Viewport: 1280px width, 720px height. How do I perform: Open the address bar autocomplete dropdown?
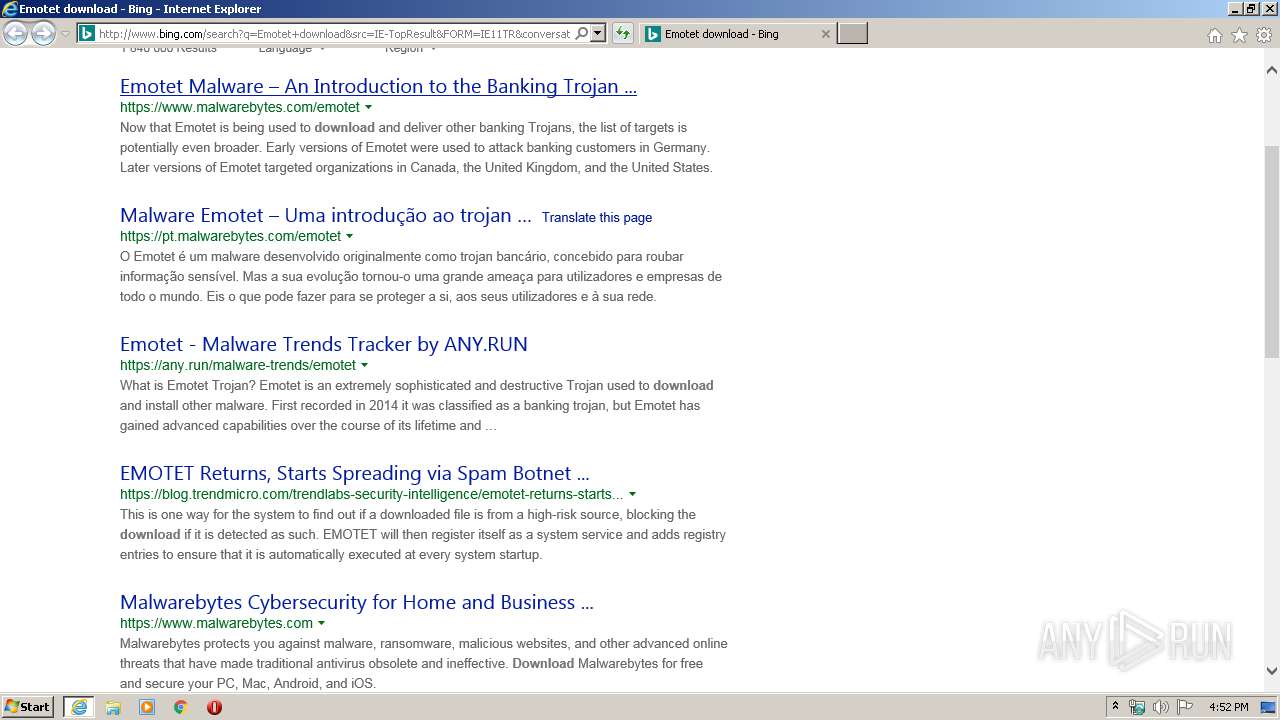598,33
